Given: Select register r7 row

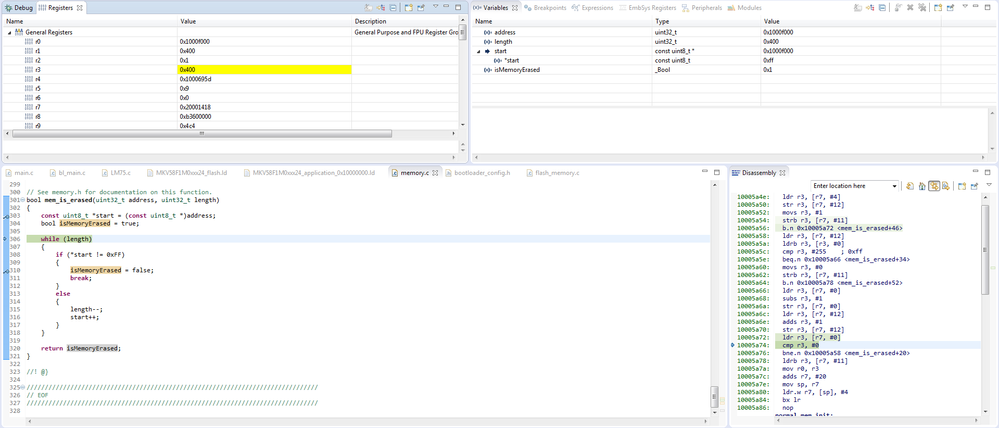Looking at the screenshot, I should coord(229,108).
